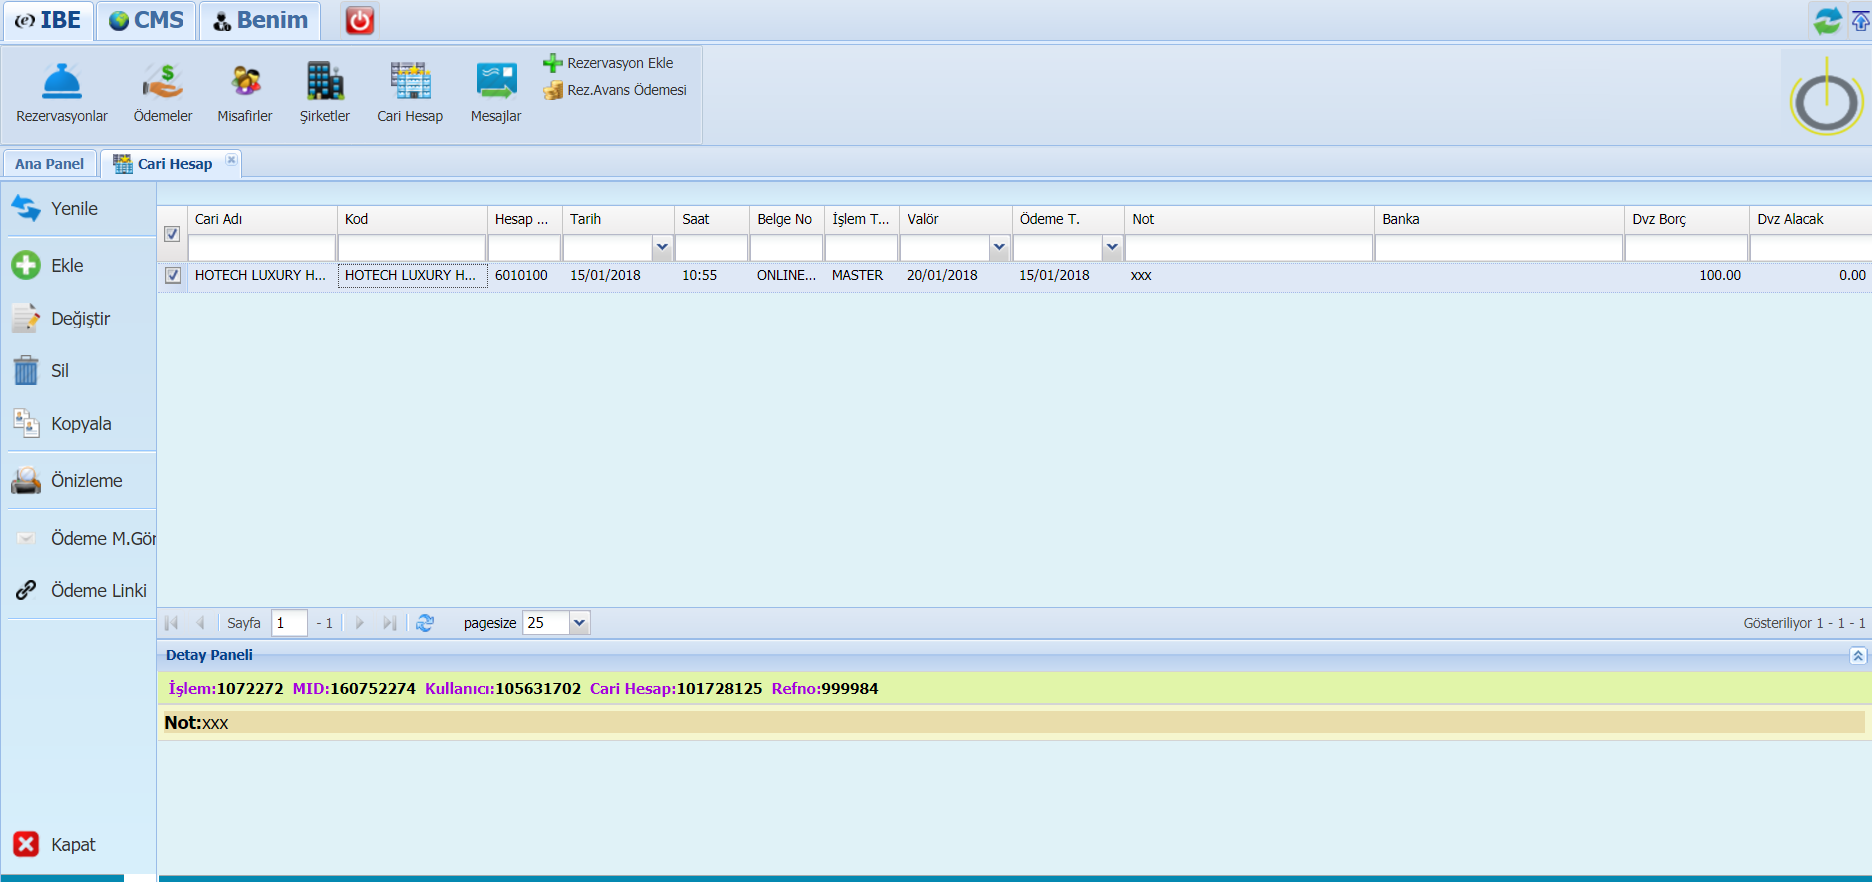Go to the previous grid page
The image size is (1872, 882).
[200, 623]
